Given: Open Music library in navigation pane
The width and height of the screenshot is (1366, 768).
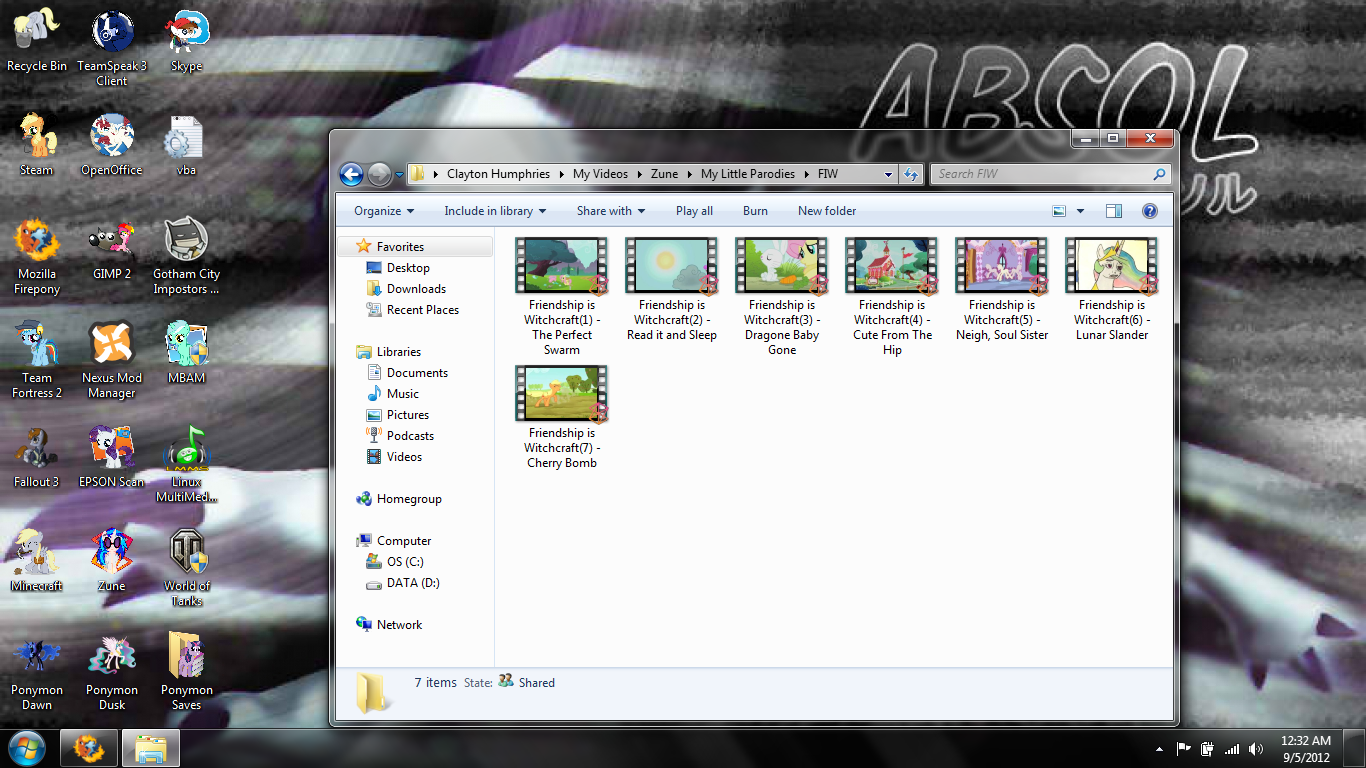Looking at the screenshot, I should coord(402,394).
